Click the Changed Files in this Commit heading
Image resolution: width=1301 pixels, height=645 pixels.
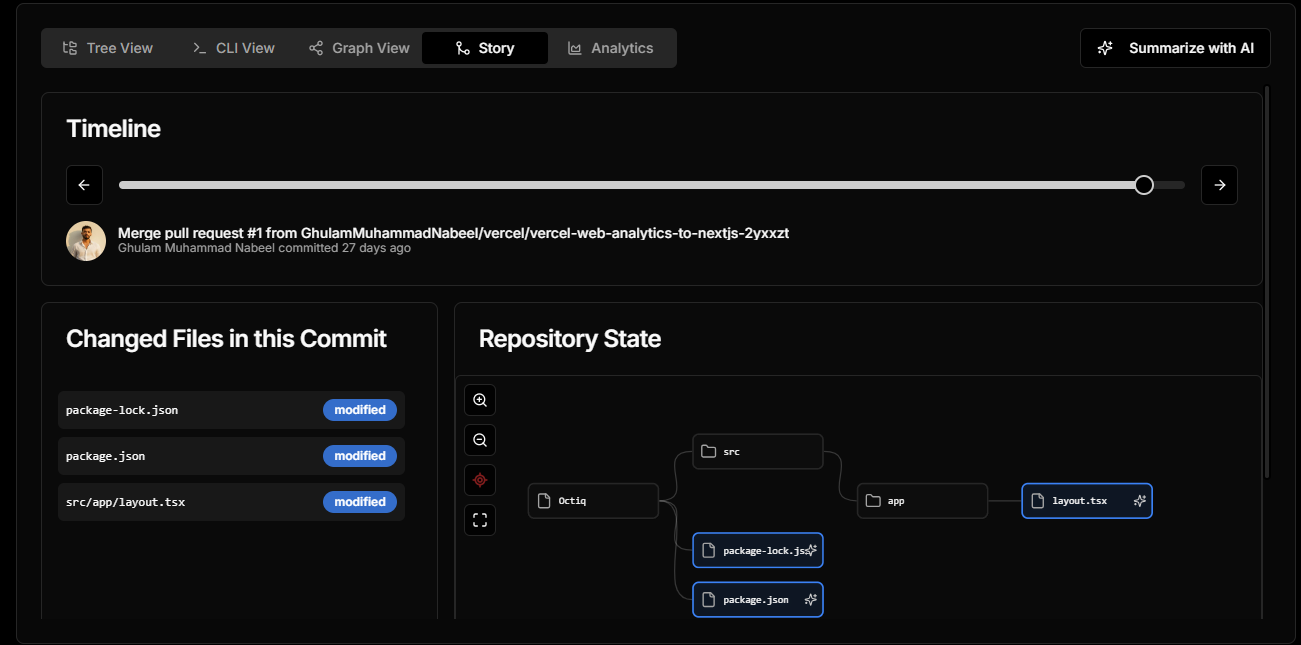tap(226, 339)
